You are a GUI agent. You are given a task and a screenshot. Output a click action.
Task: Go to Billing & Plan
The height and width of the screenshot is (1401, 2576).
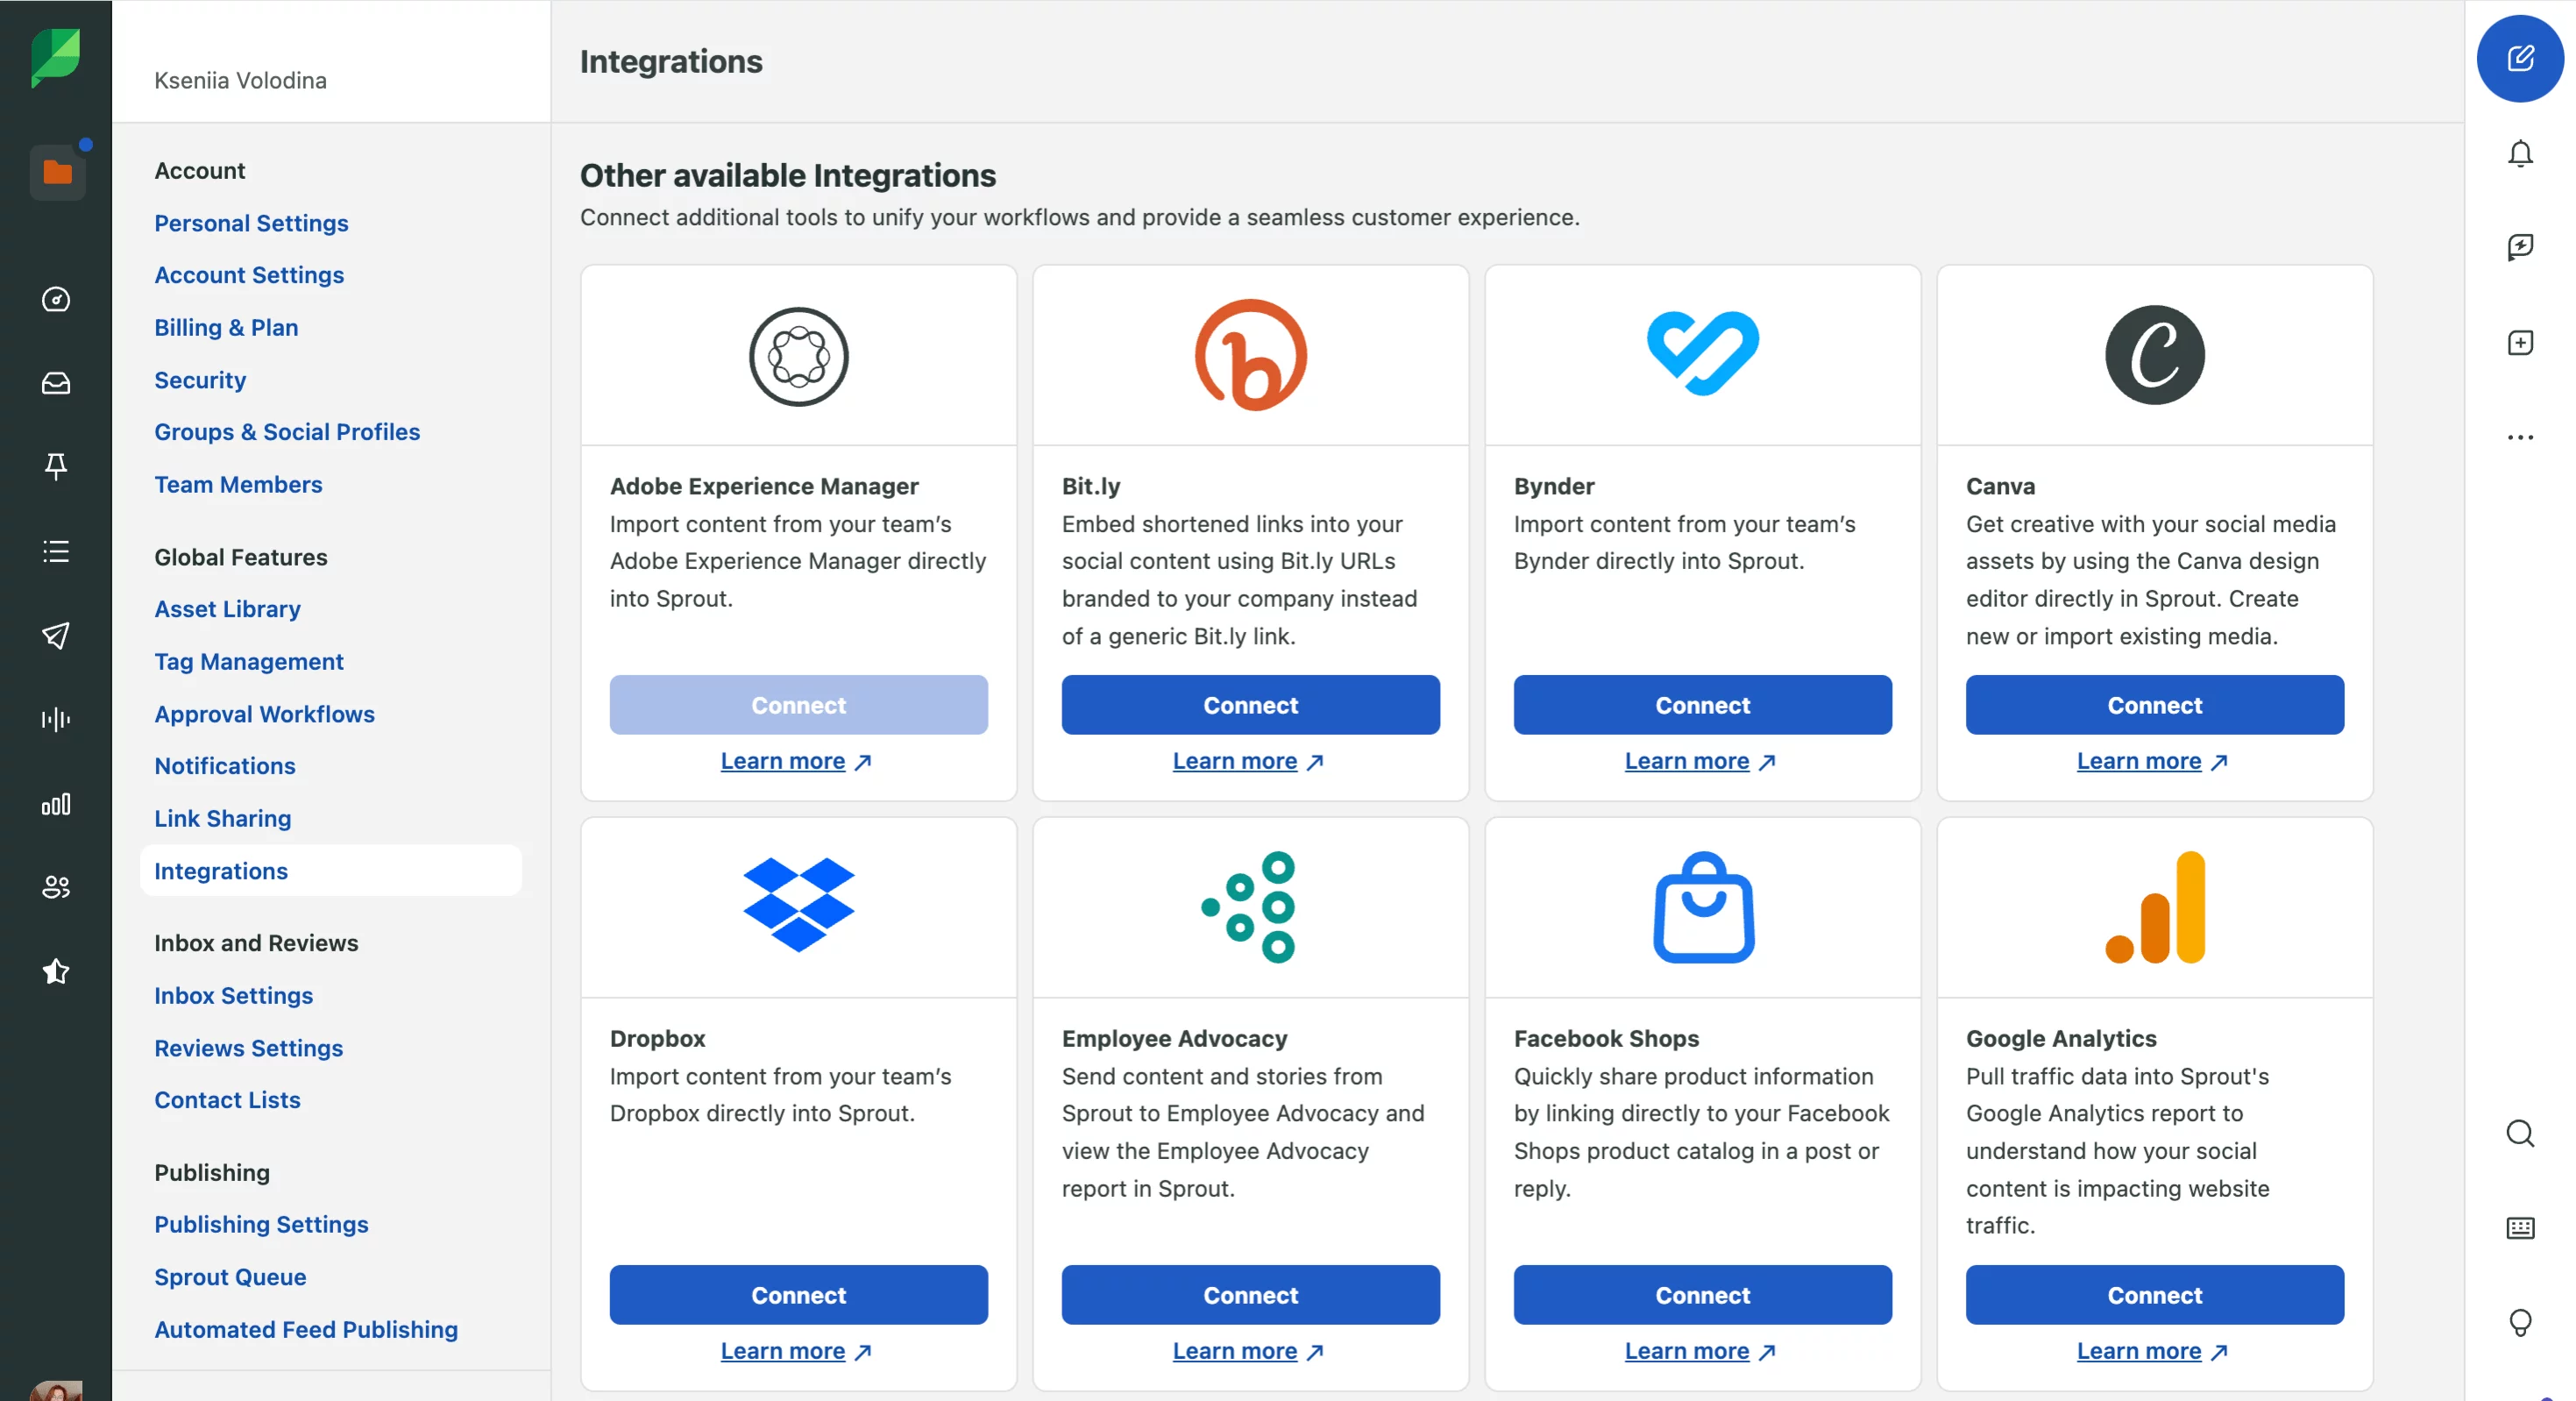point(226,327)
